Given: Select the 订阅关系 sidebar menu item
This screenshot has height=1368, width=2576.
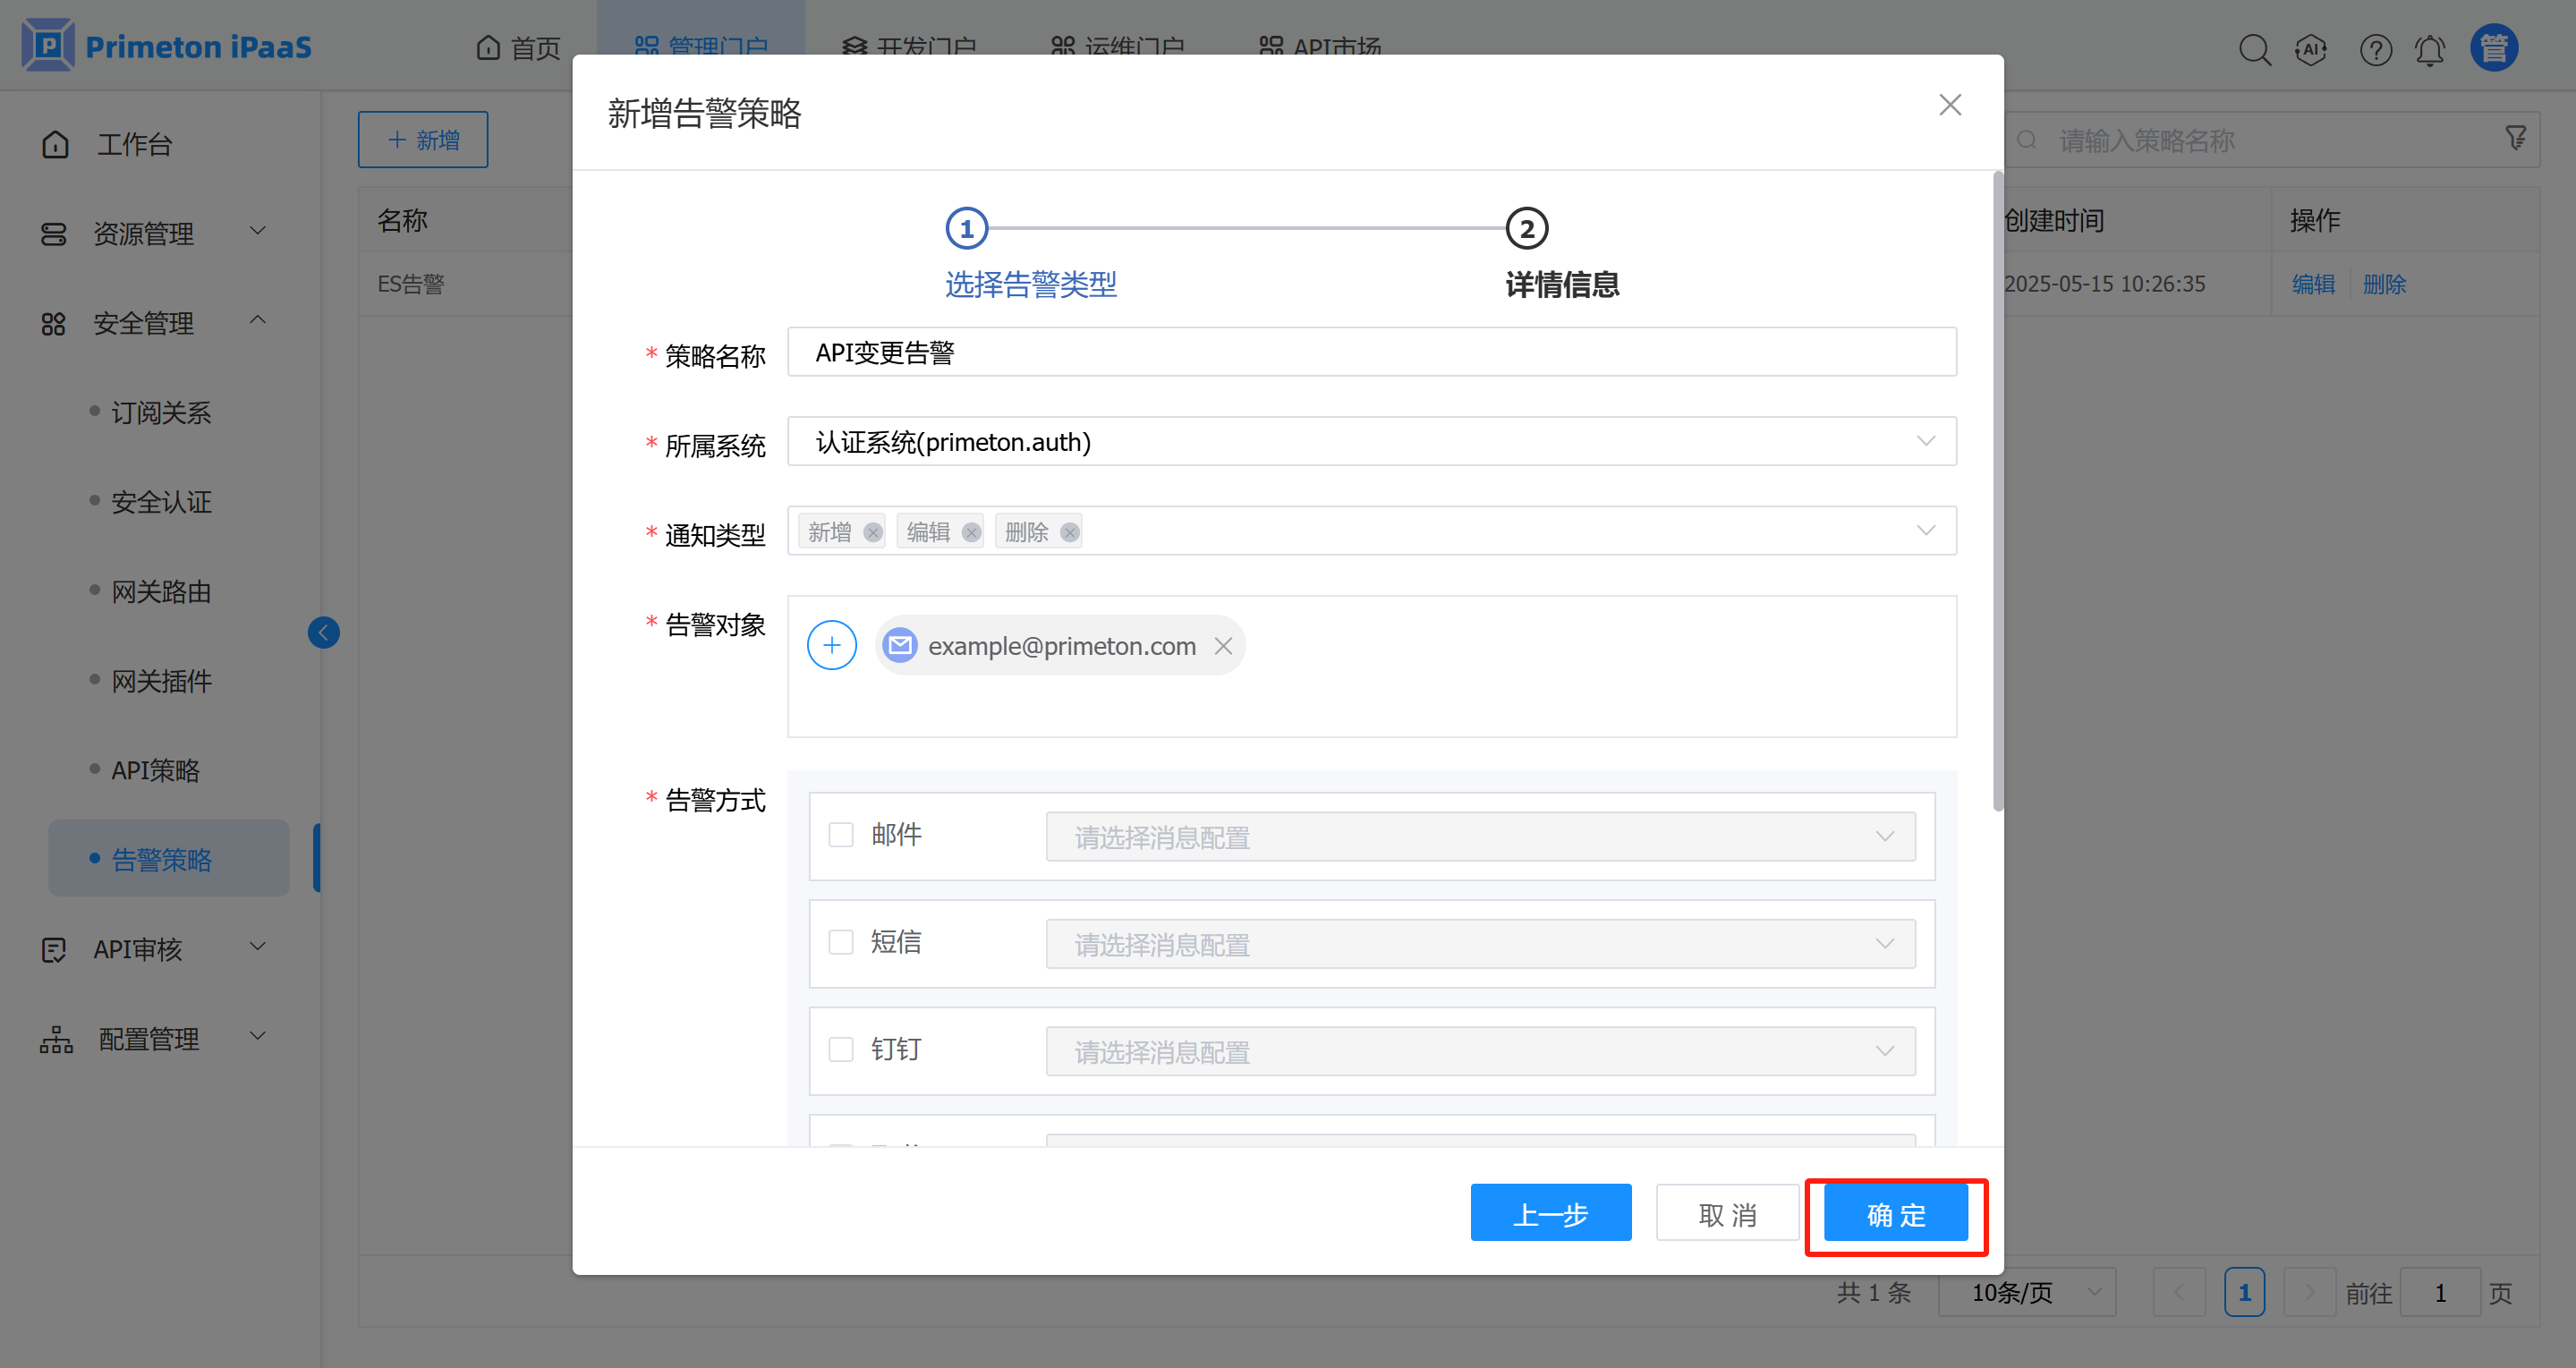Looking at the screenshot, I should (161, 412).
